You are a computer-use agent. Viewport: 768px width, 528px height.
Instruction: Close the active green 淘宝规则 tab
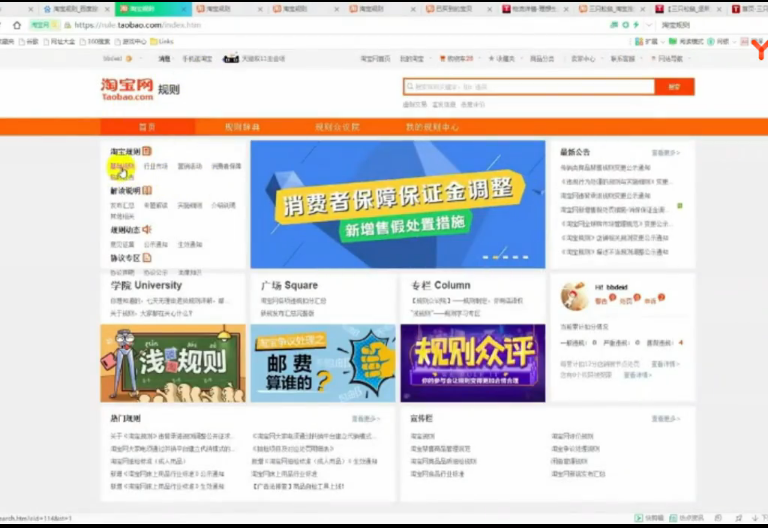click(x=184, y=9)
